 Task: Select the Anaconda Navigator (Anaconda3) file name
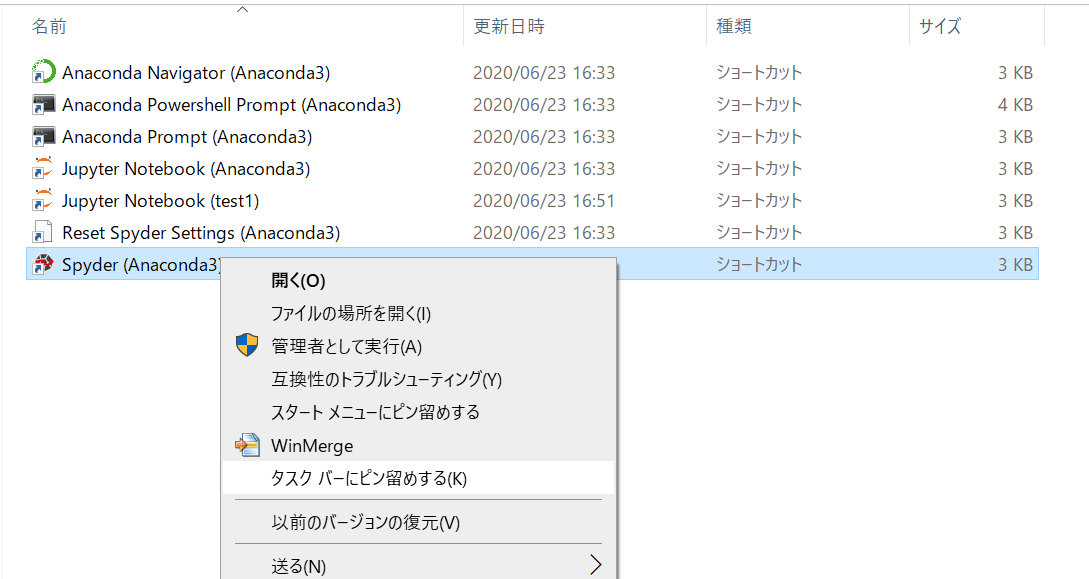(196, 73)
